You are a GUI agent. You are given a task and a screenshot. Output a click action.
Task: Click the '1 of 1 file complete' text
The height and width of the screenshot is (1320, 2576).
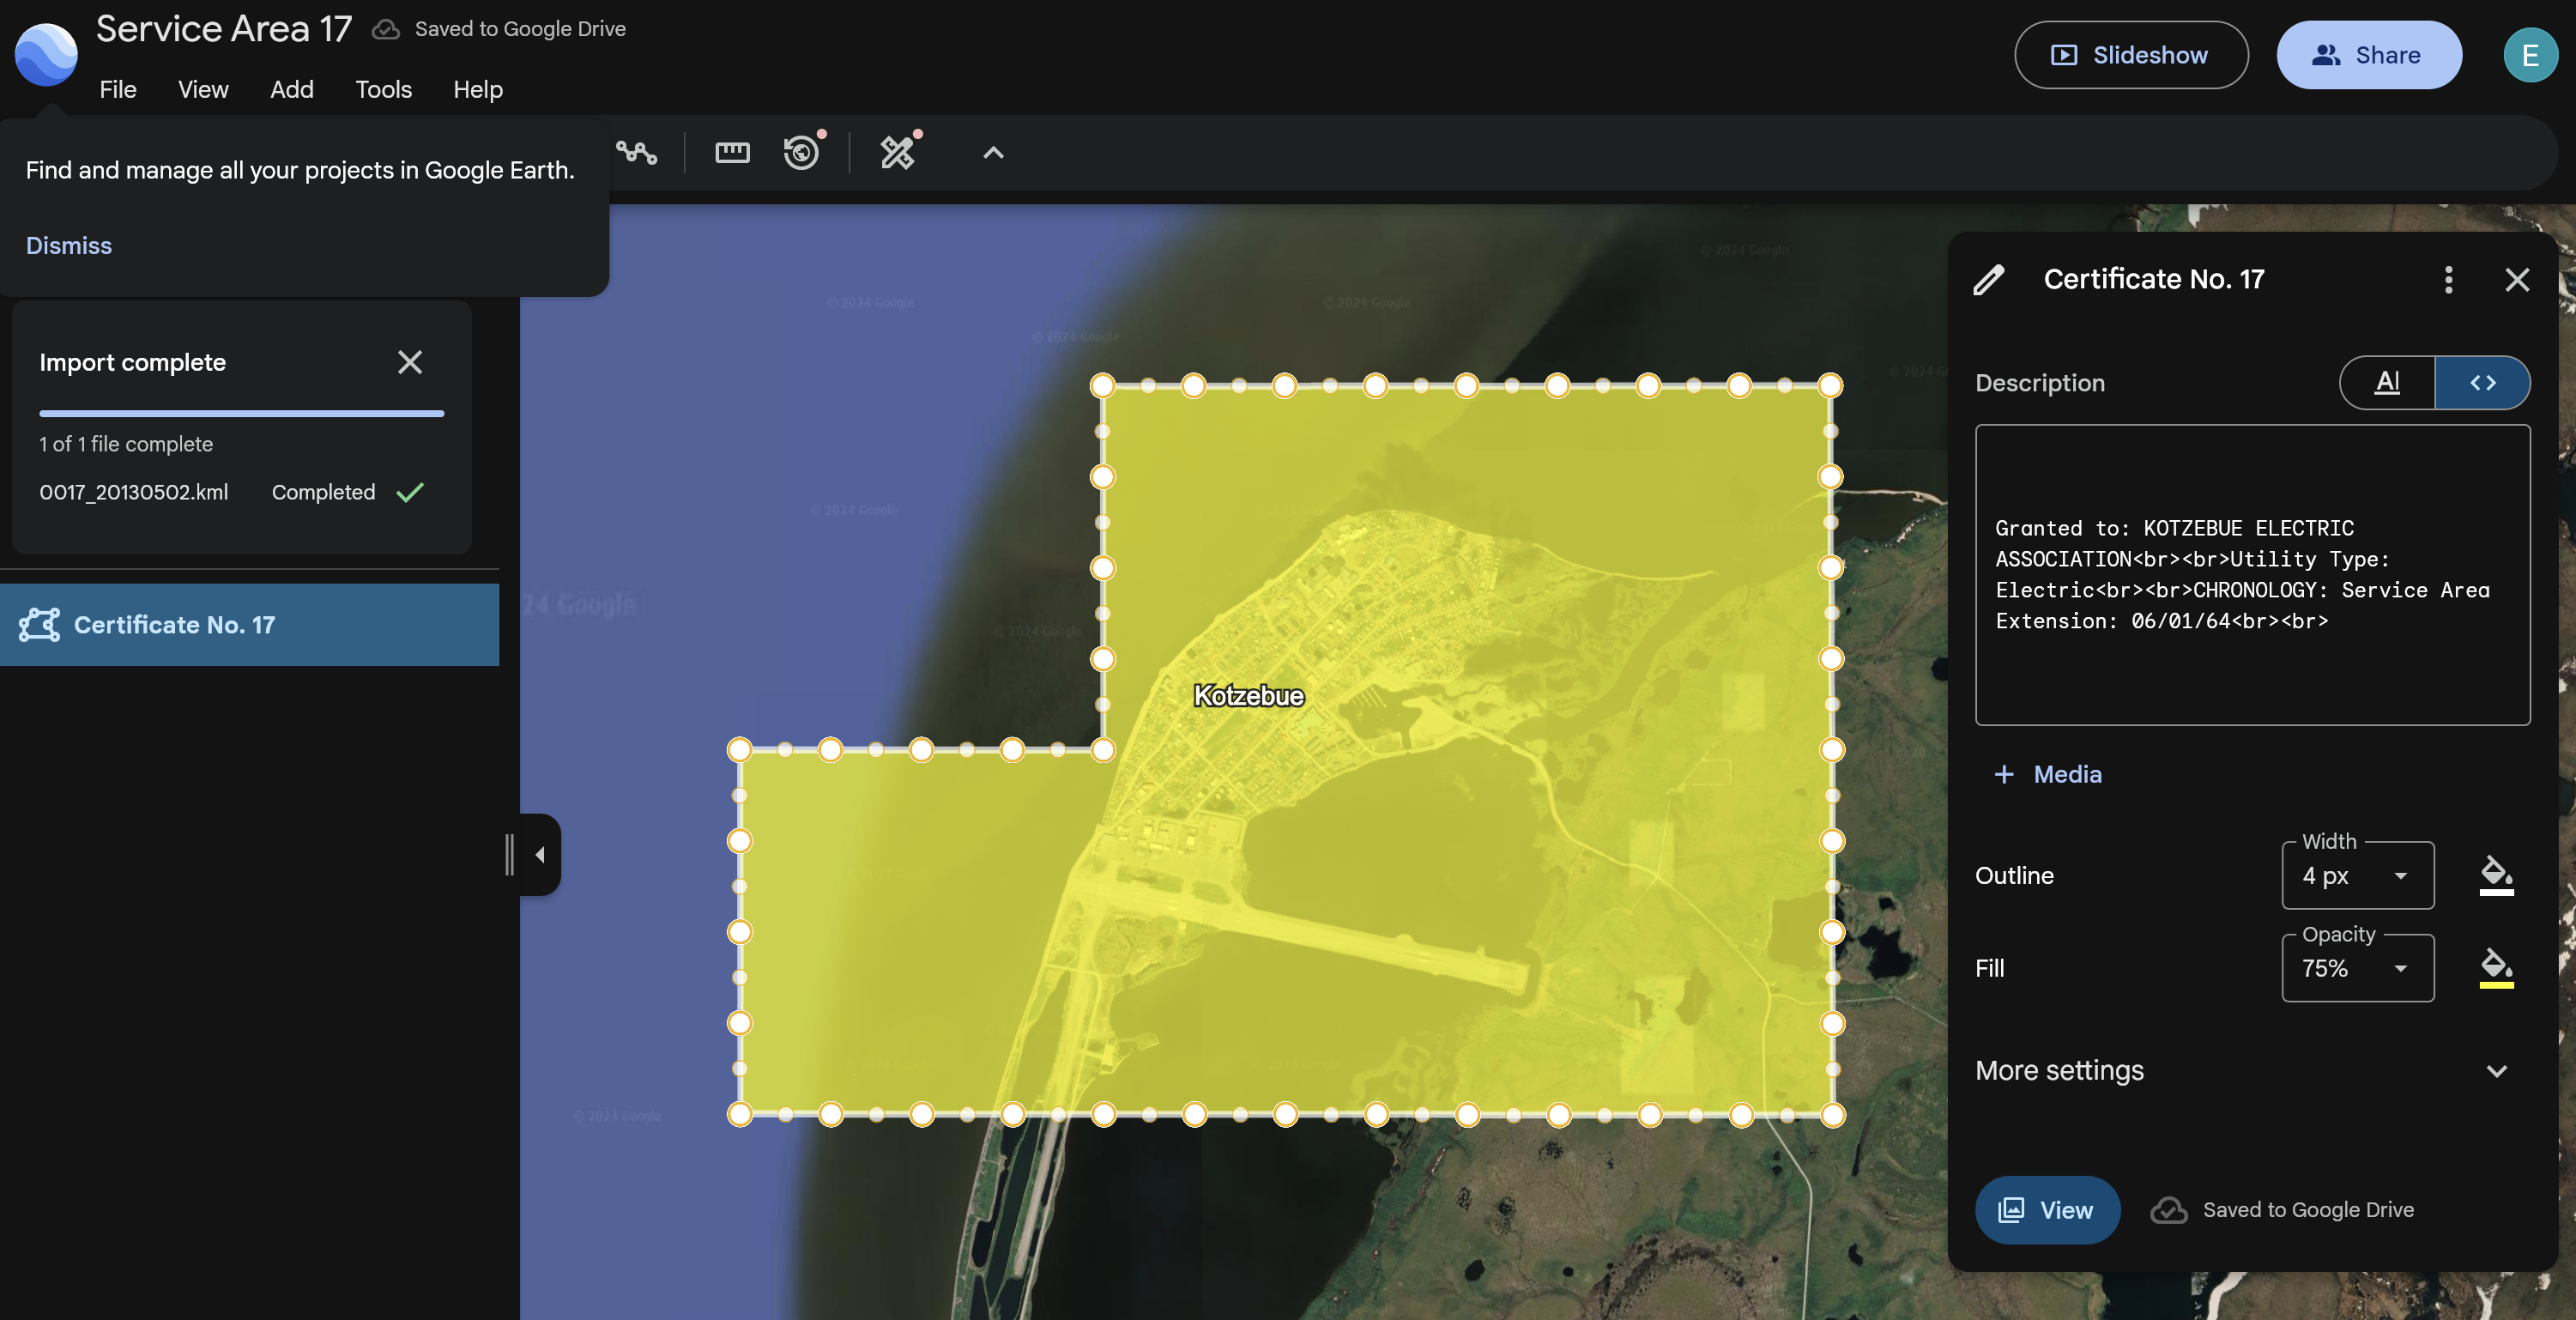coord(126,444)
